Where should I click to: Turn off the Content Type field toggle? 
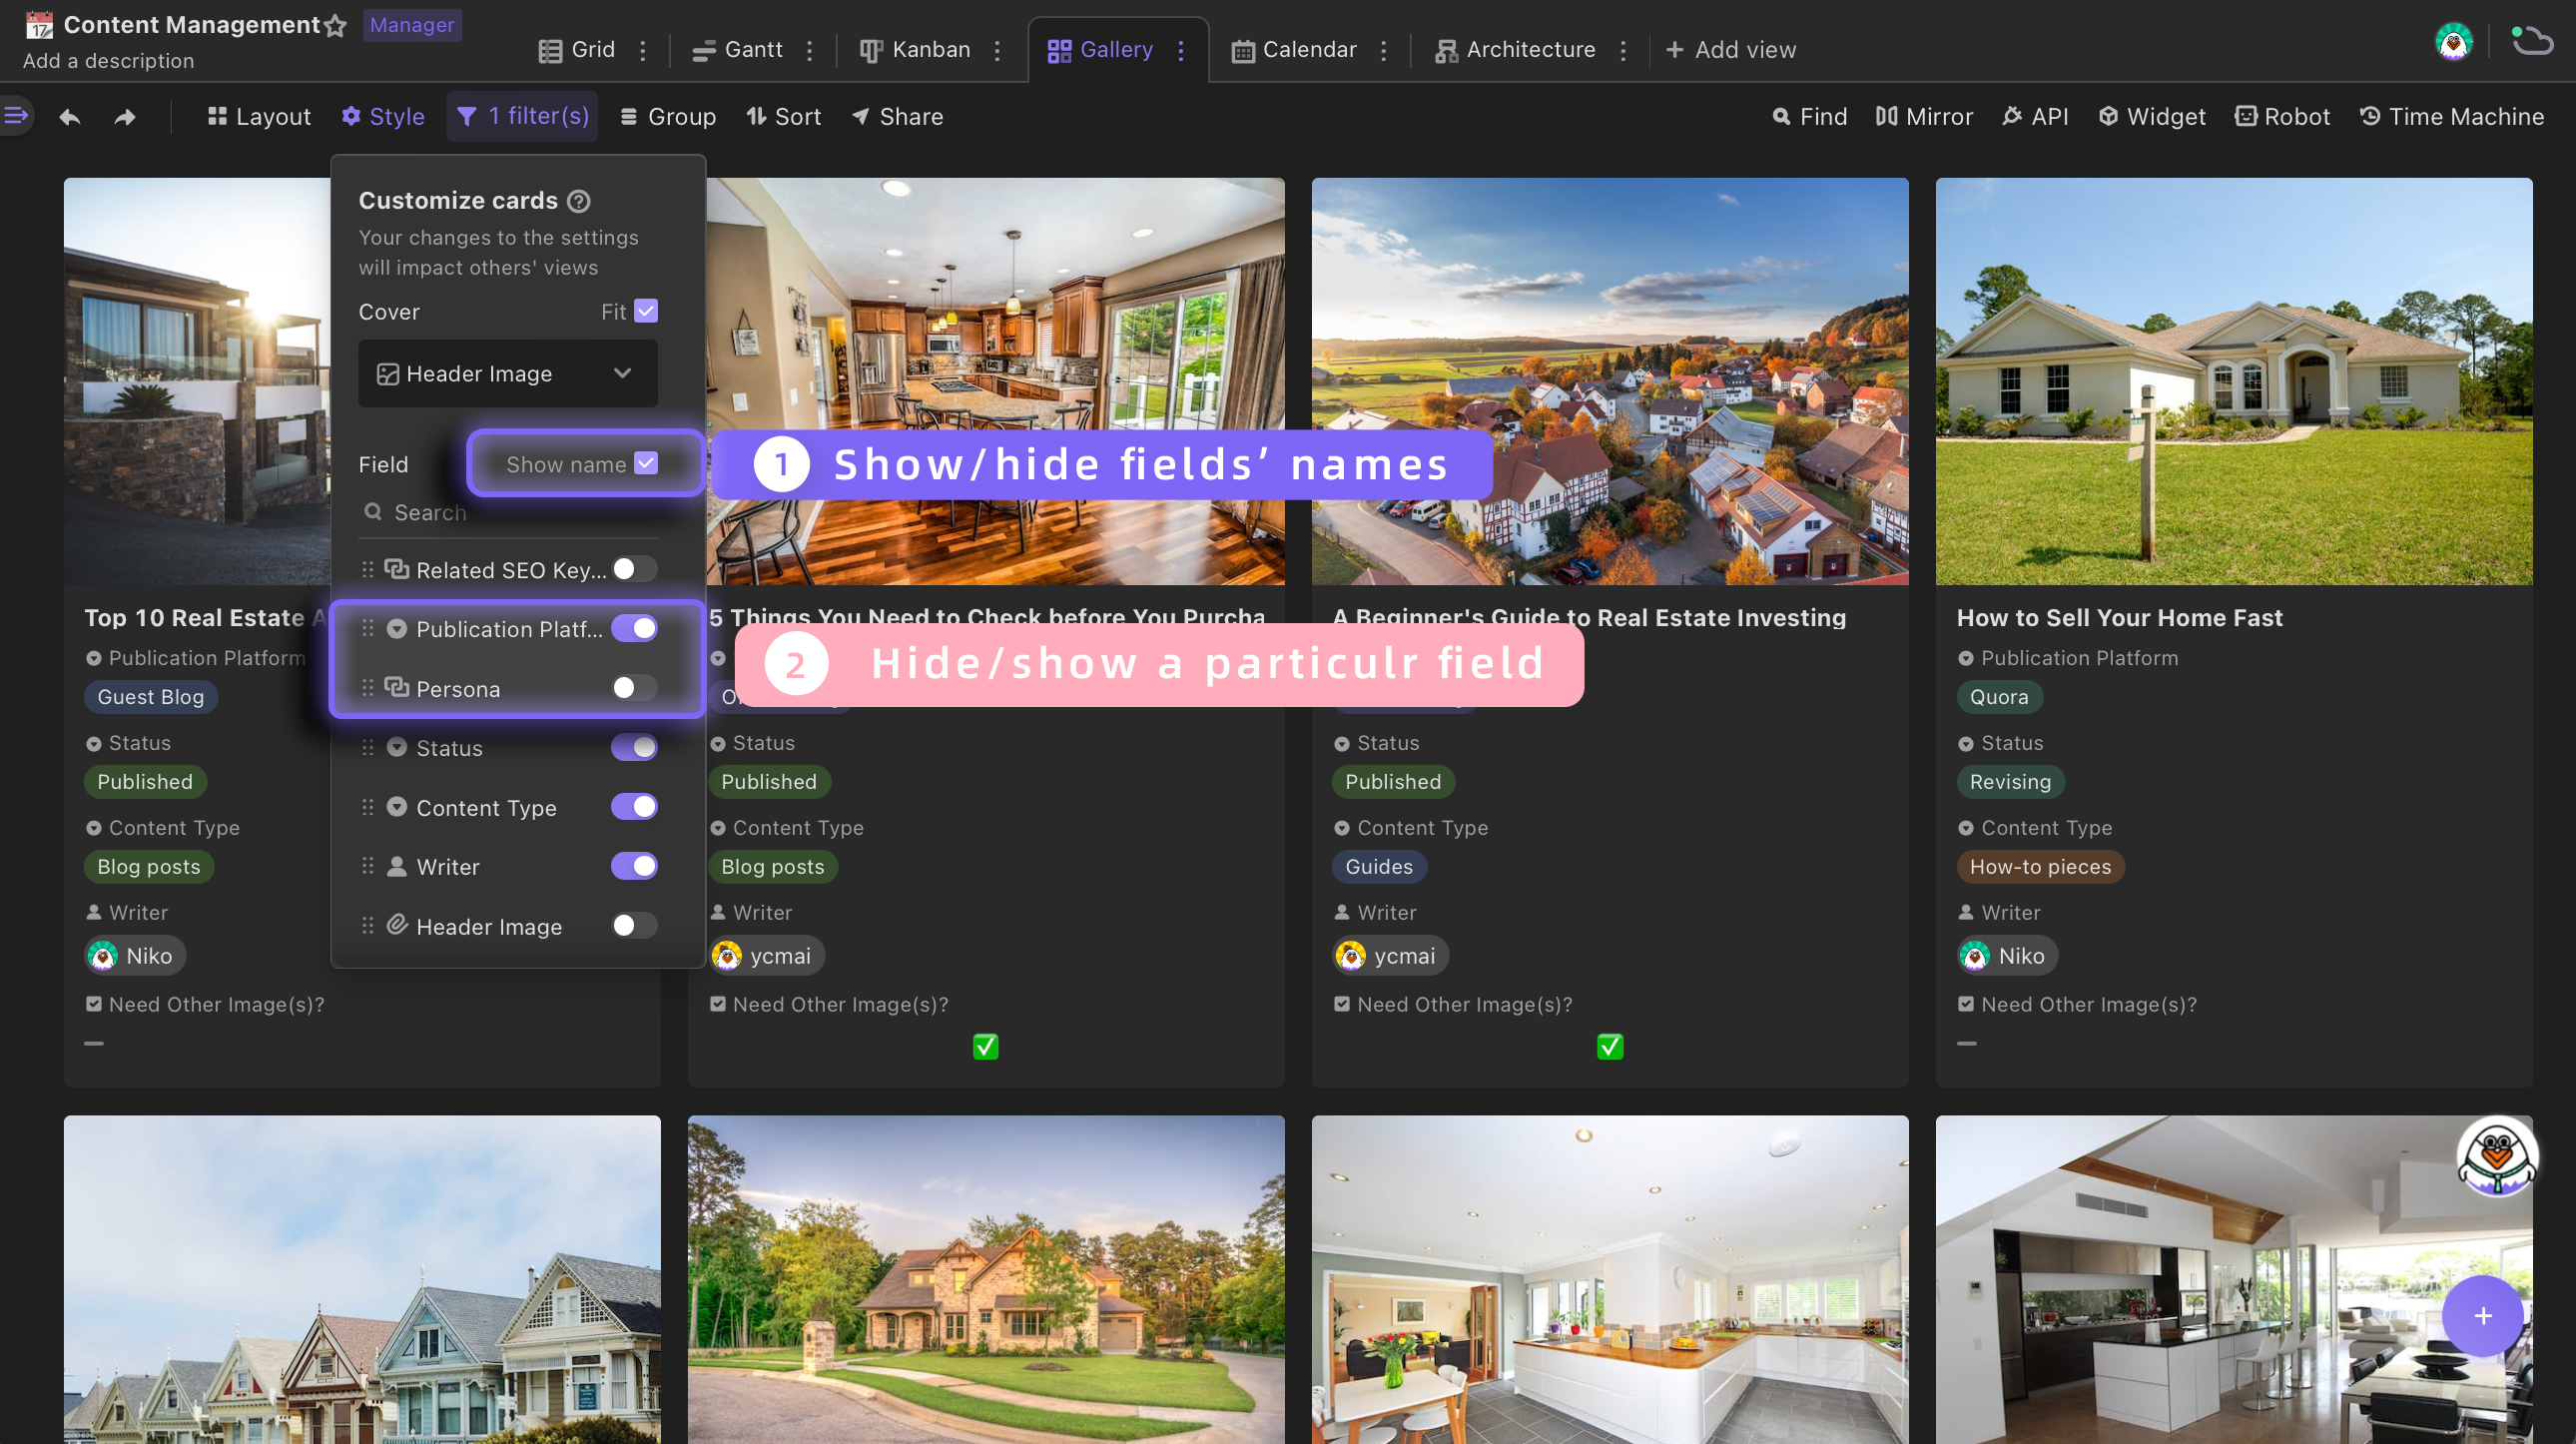(634, 807)
